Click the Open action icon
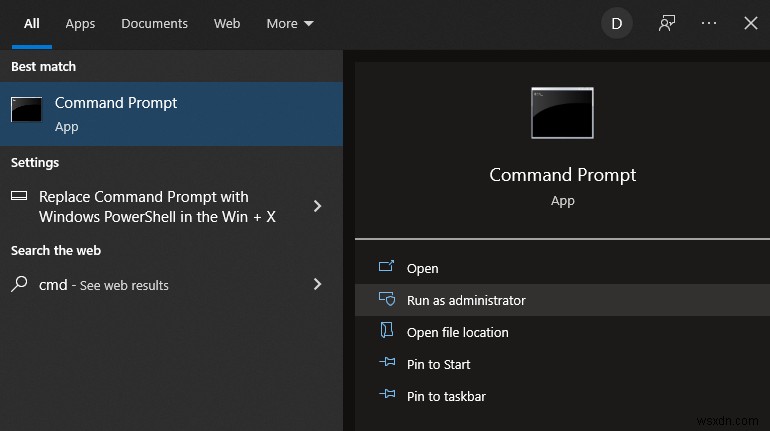770x431 pixels. pos(386,266)
